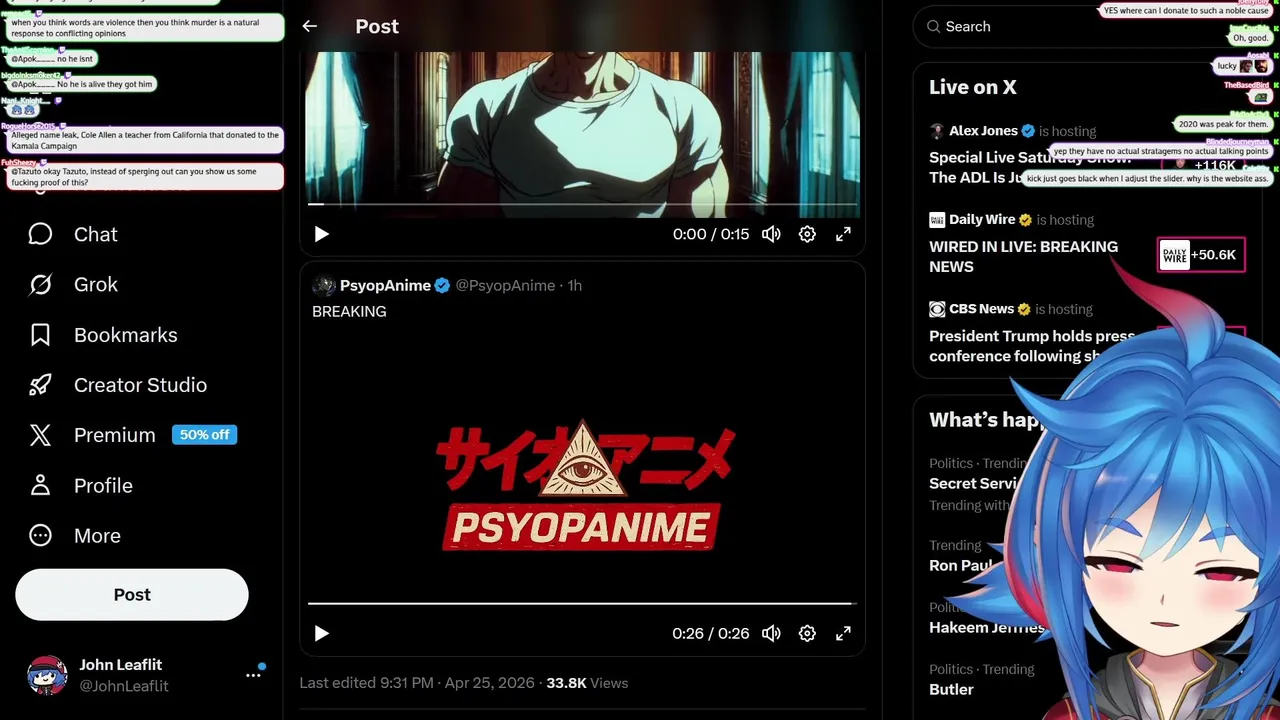Play the top 0:15 video
Viewport: 1280px width, 720px height.
pyautogui.click(x=321, y=234)
